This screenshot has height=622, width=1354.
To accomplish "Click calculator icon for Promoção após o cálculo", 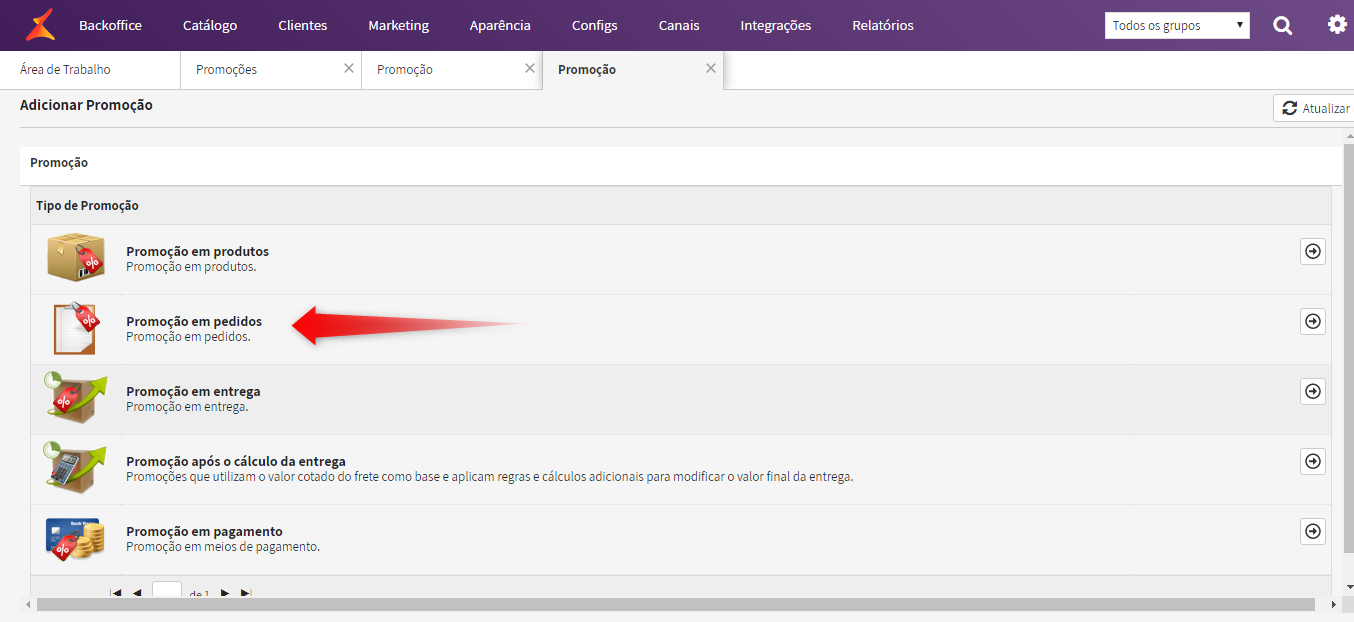I will click(75, 468).
